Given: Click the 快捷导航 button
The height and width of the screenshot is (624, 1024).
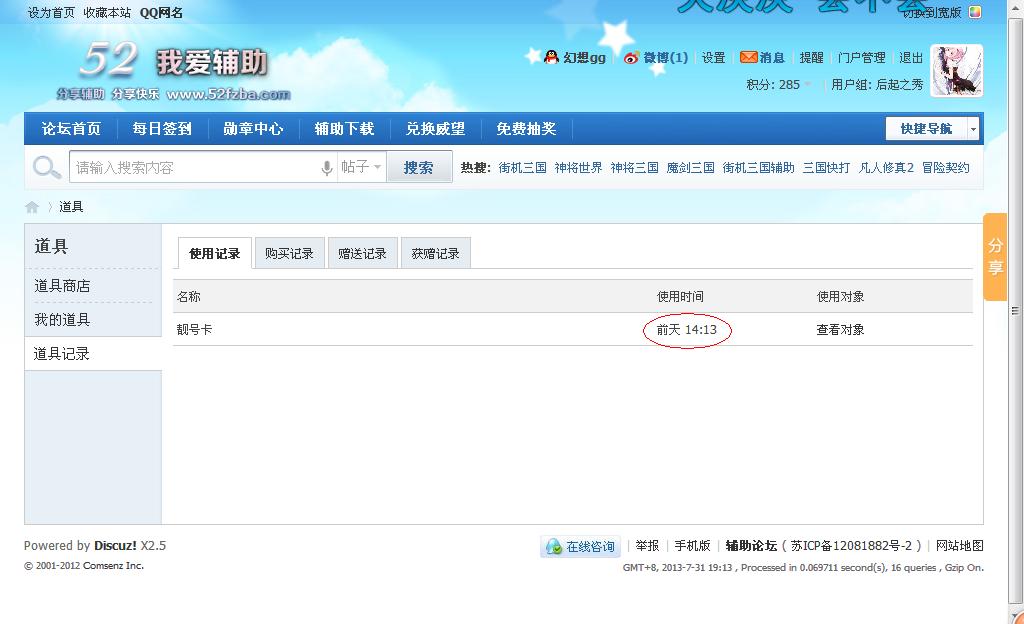Looking at the screenshot, I should click(926, 129).
